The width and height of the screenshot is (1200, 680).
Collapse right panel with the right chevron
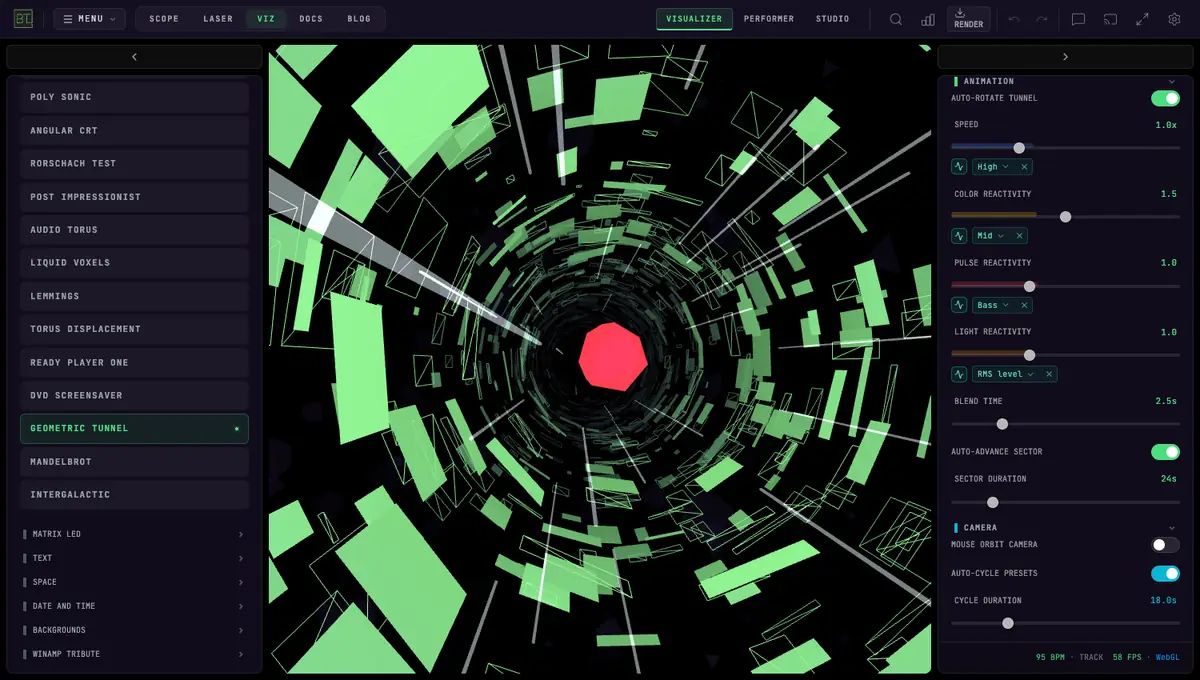1065,57
